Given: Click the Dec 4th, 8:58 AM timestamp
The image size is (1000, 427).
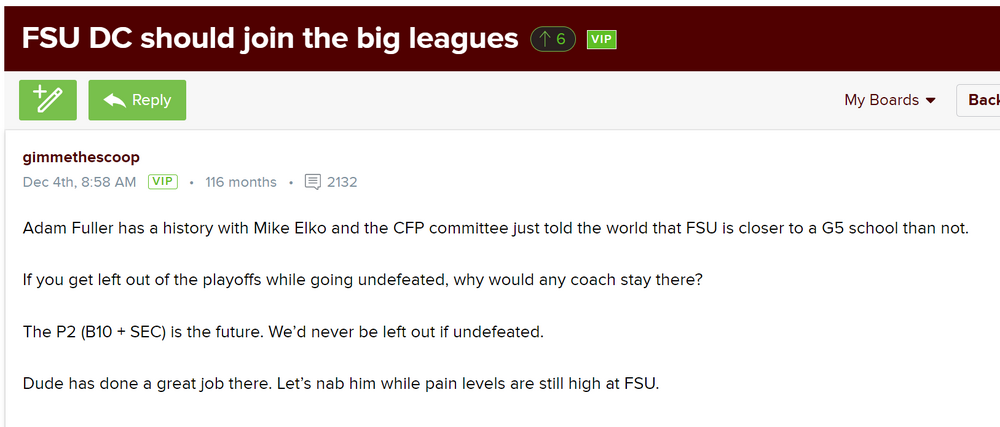Looking at the screenshot, I should pos(79,182).
